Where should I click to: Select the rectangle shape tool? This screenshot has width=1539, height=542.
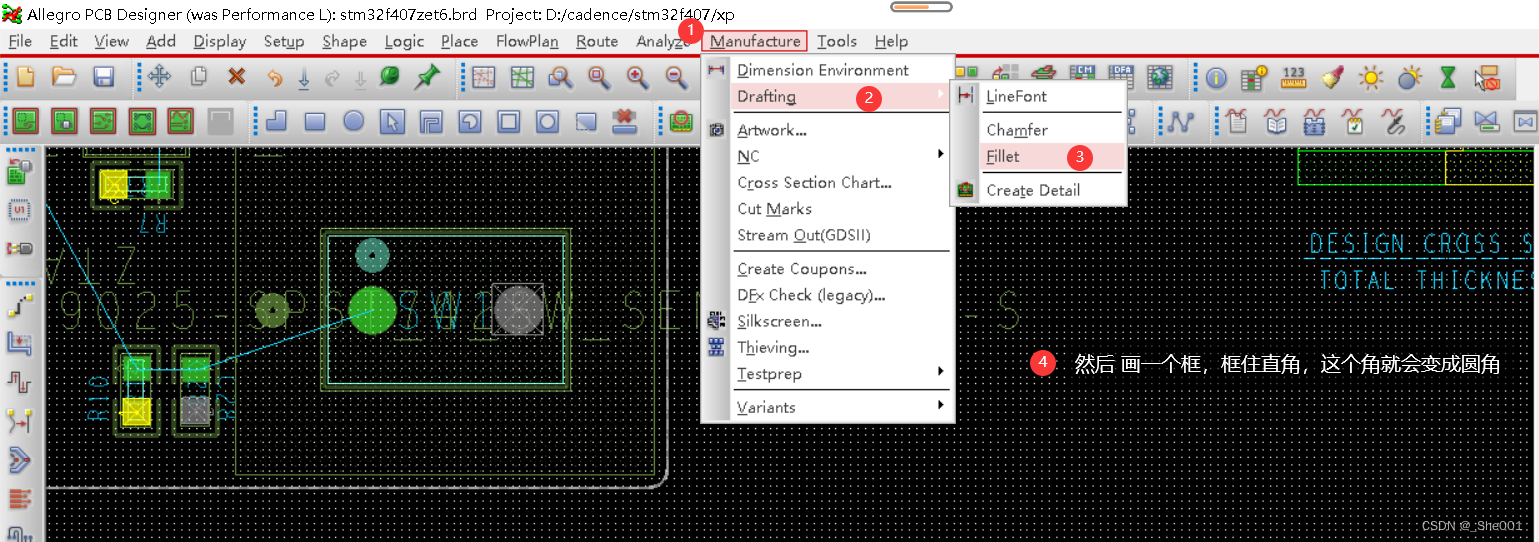(315, 122)
